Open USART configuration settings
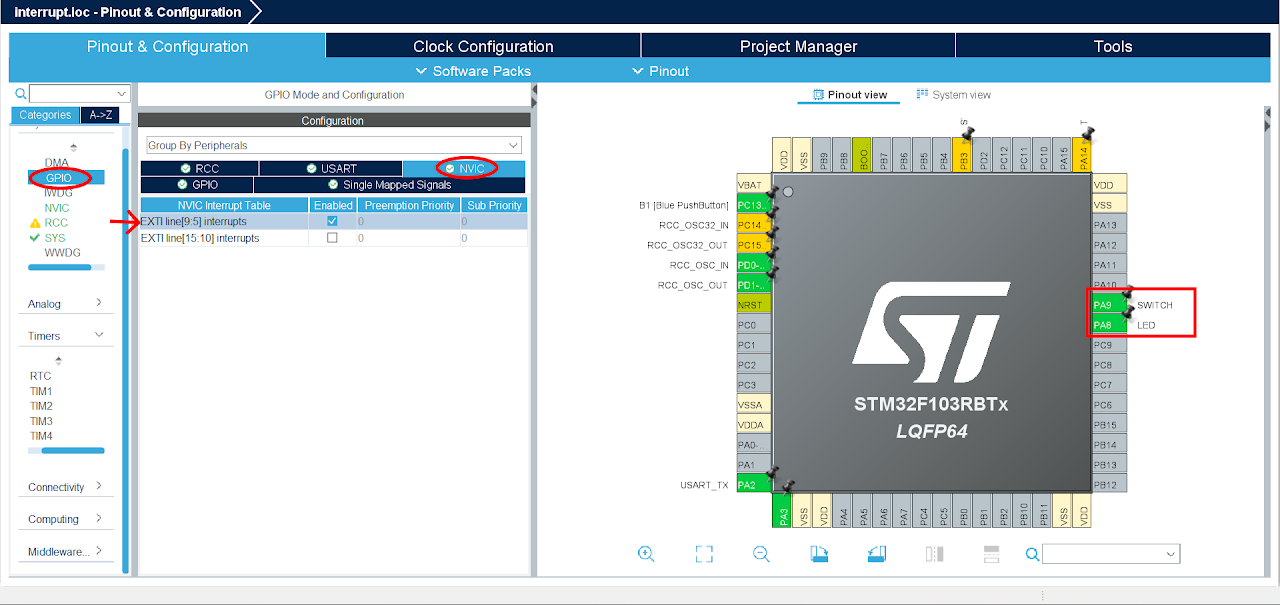Image resolution: width=1280 pixels, height=605 pixels. click(x=330, y=168)
